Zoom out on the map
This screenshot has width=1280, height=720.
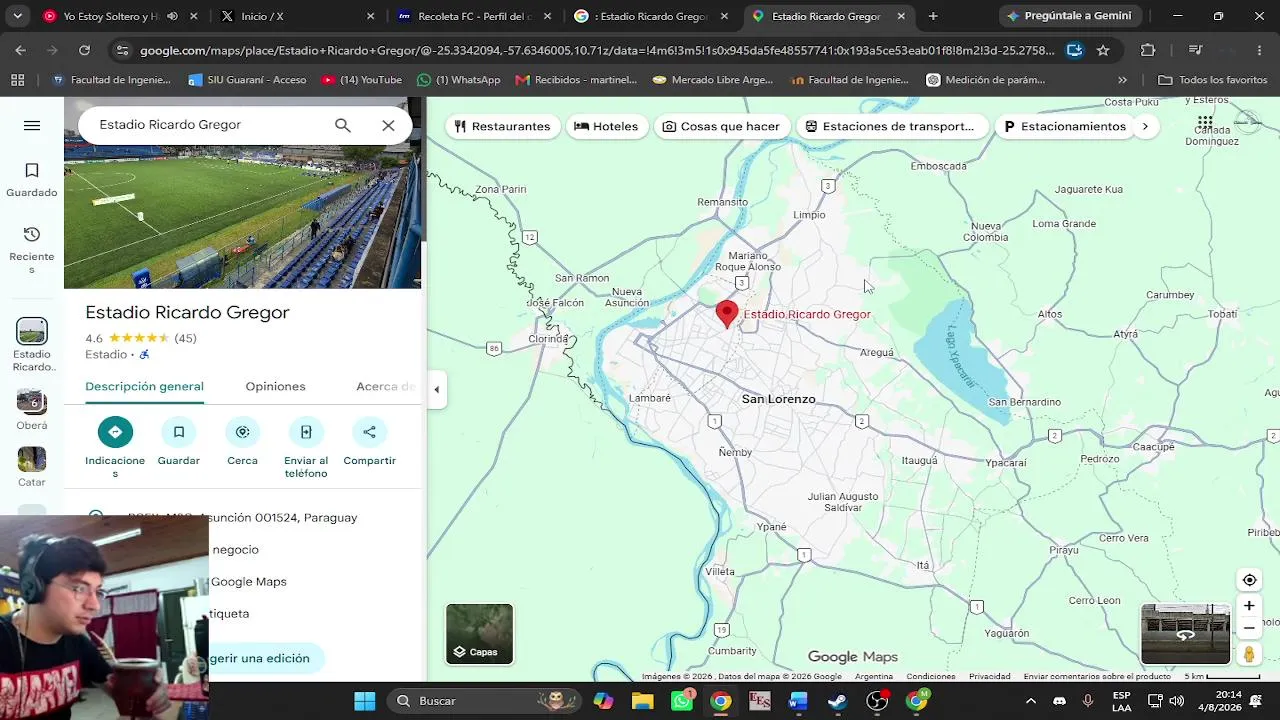click(x=1249, y=628)
